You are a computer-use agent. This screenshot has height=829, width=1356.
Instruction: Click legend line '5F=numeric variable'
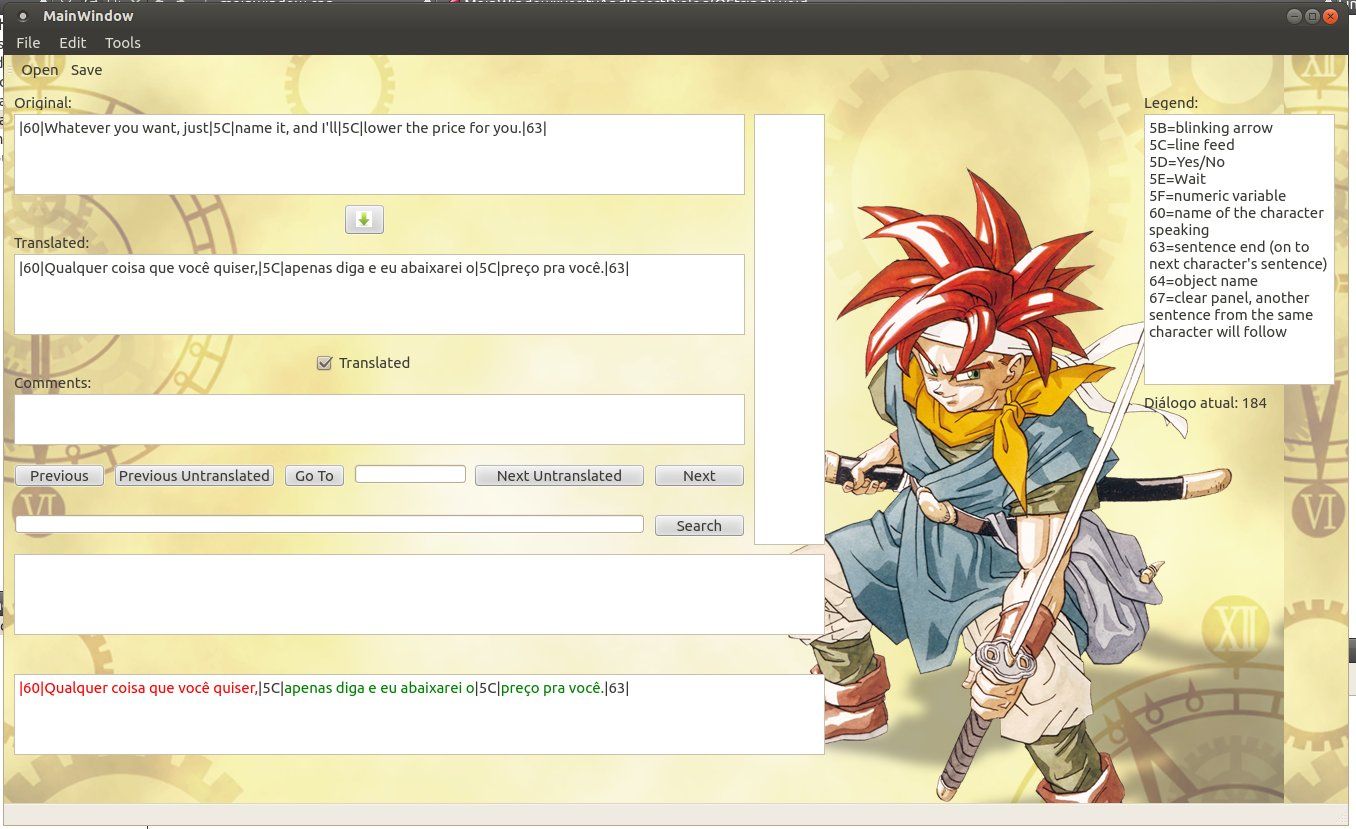coord(1218,196)
